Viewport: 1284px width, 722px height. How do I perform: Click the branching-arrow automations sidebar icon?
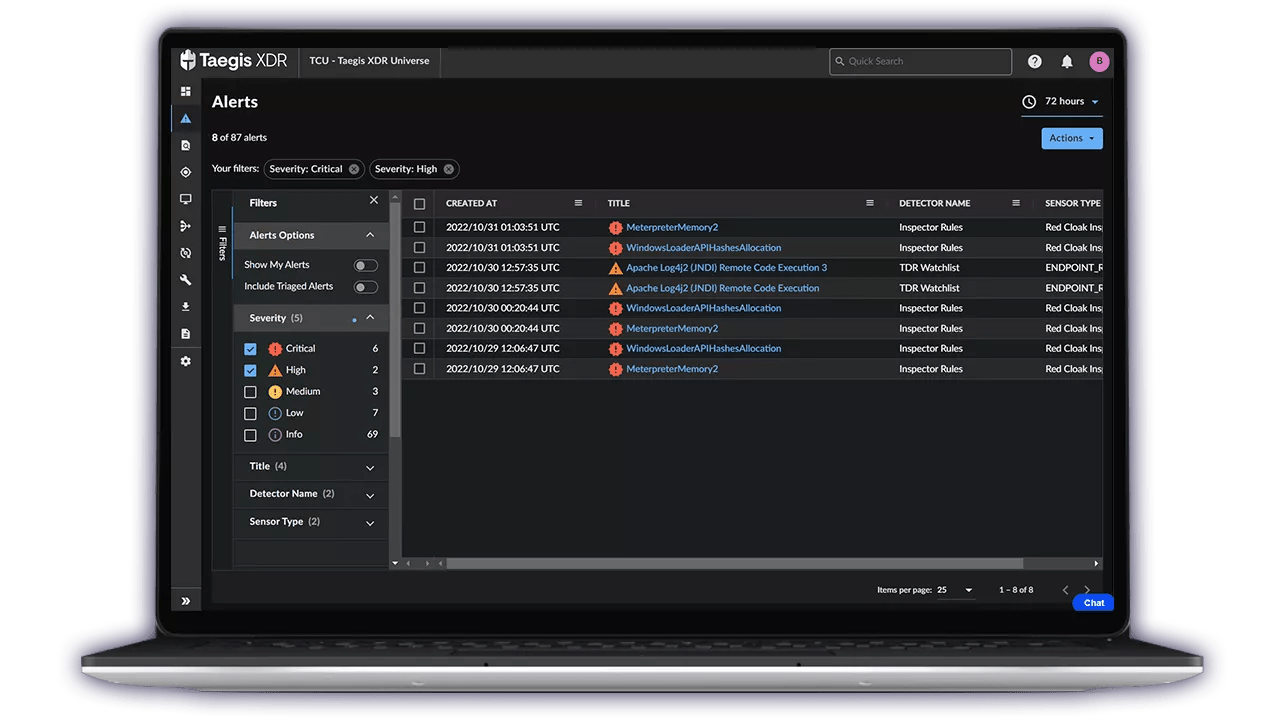point(185,226)
